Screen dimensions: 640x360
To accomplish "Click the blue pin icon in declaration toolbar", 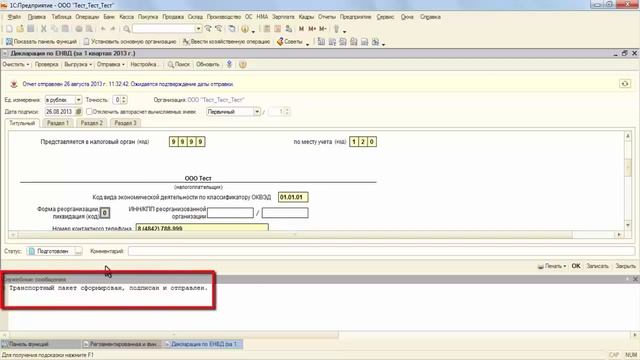I will coord(229,64).
